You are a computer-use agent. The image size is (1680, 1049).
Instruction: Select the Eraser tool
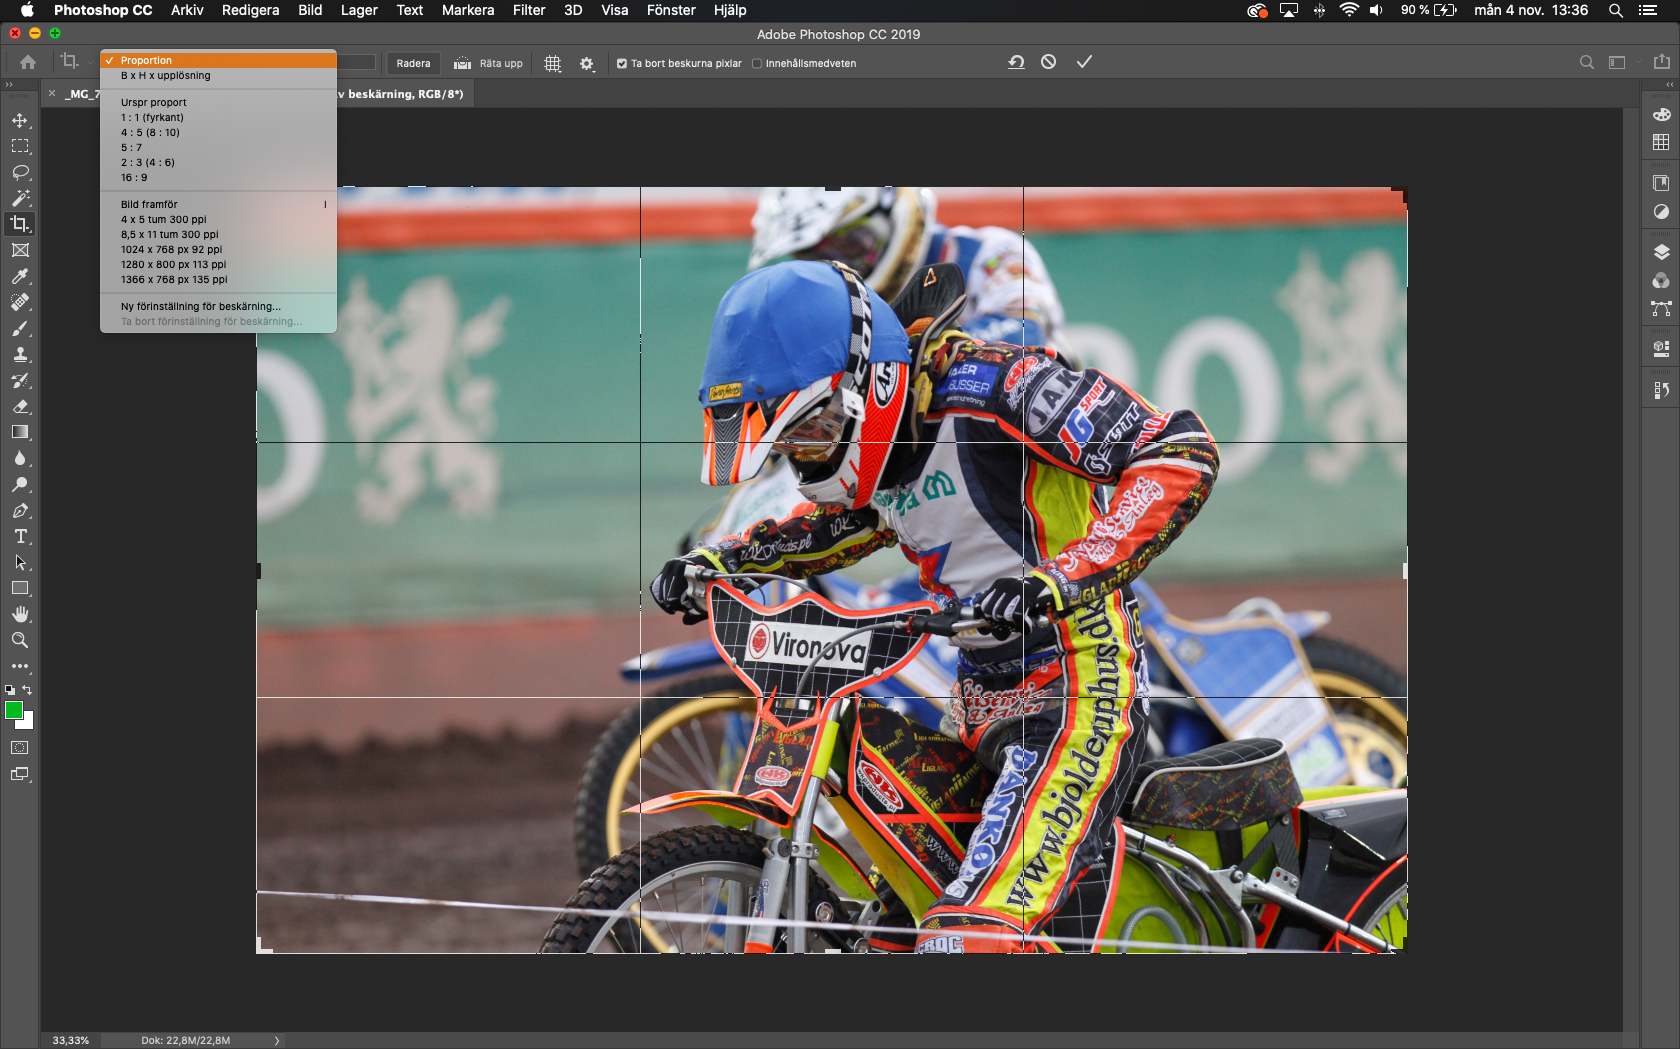click(20, 406)
